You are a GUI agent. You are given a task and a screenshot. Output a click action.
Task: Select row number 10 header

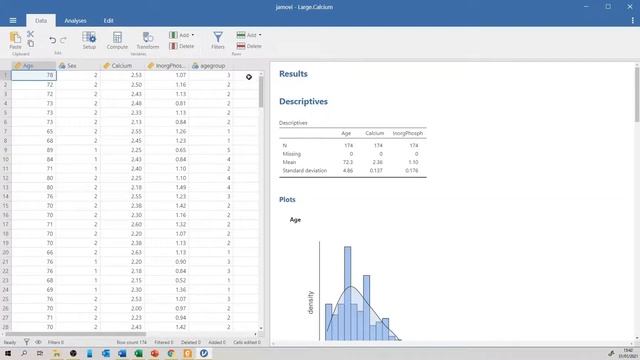[6, 159]
